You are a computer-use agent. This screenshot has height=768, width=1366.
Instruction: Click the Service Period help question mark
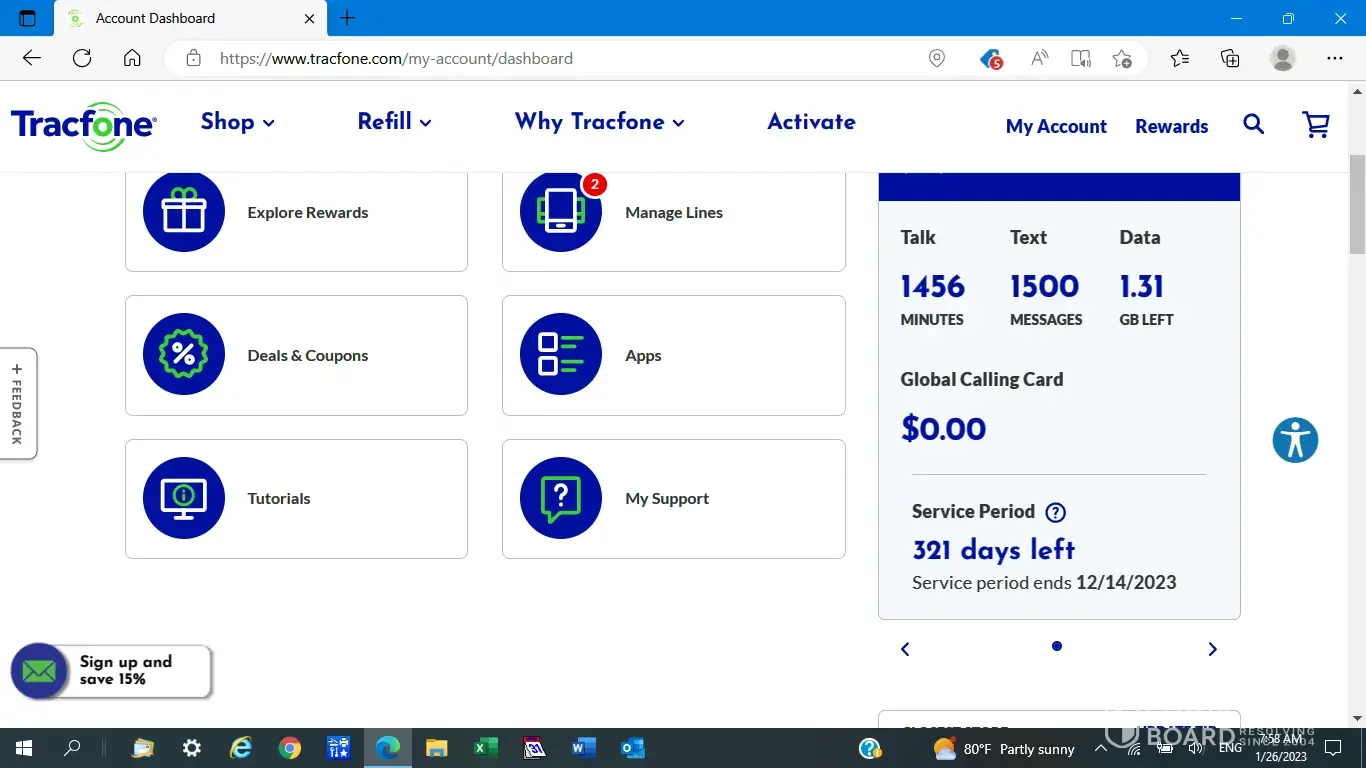click(x=1055, y=512)
